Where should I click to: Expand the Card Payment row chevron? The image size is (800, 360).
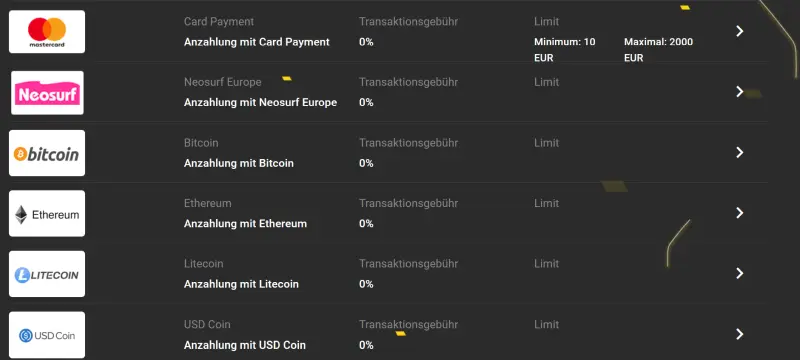739,32
